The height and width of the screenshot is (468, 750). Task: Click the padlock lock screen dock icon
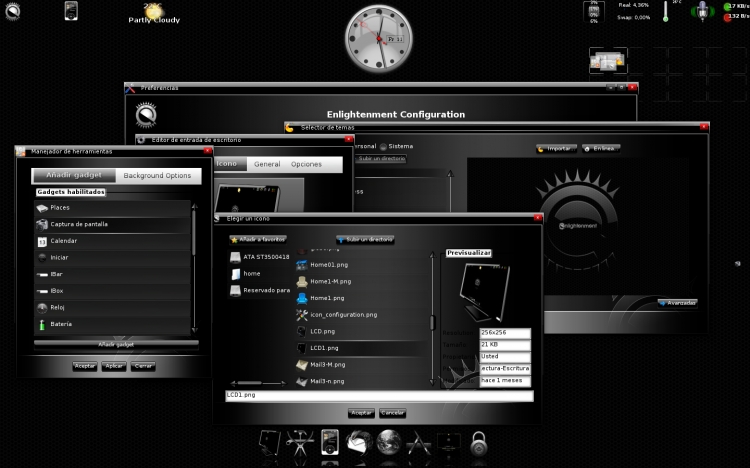click(x=478, y=444)
